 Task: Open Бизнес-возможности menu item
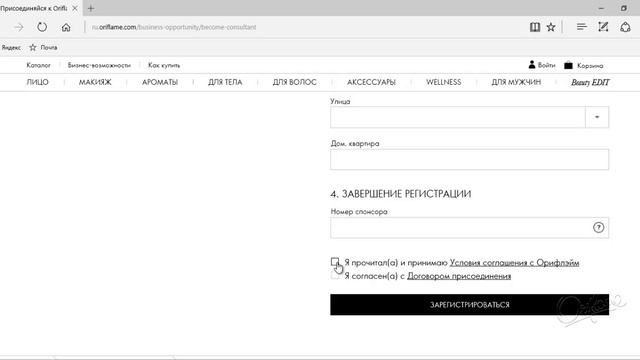[x=99, y=65]
